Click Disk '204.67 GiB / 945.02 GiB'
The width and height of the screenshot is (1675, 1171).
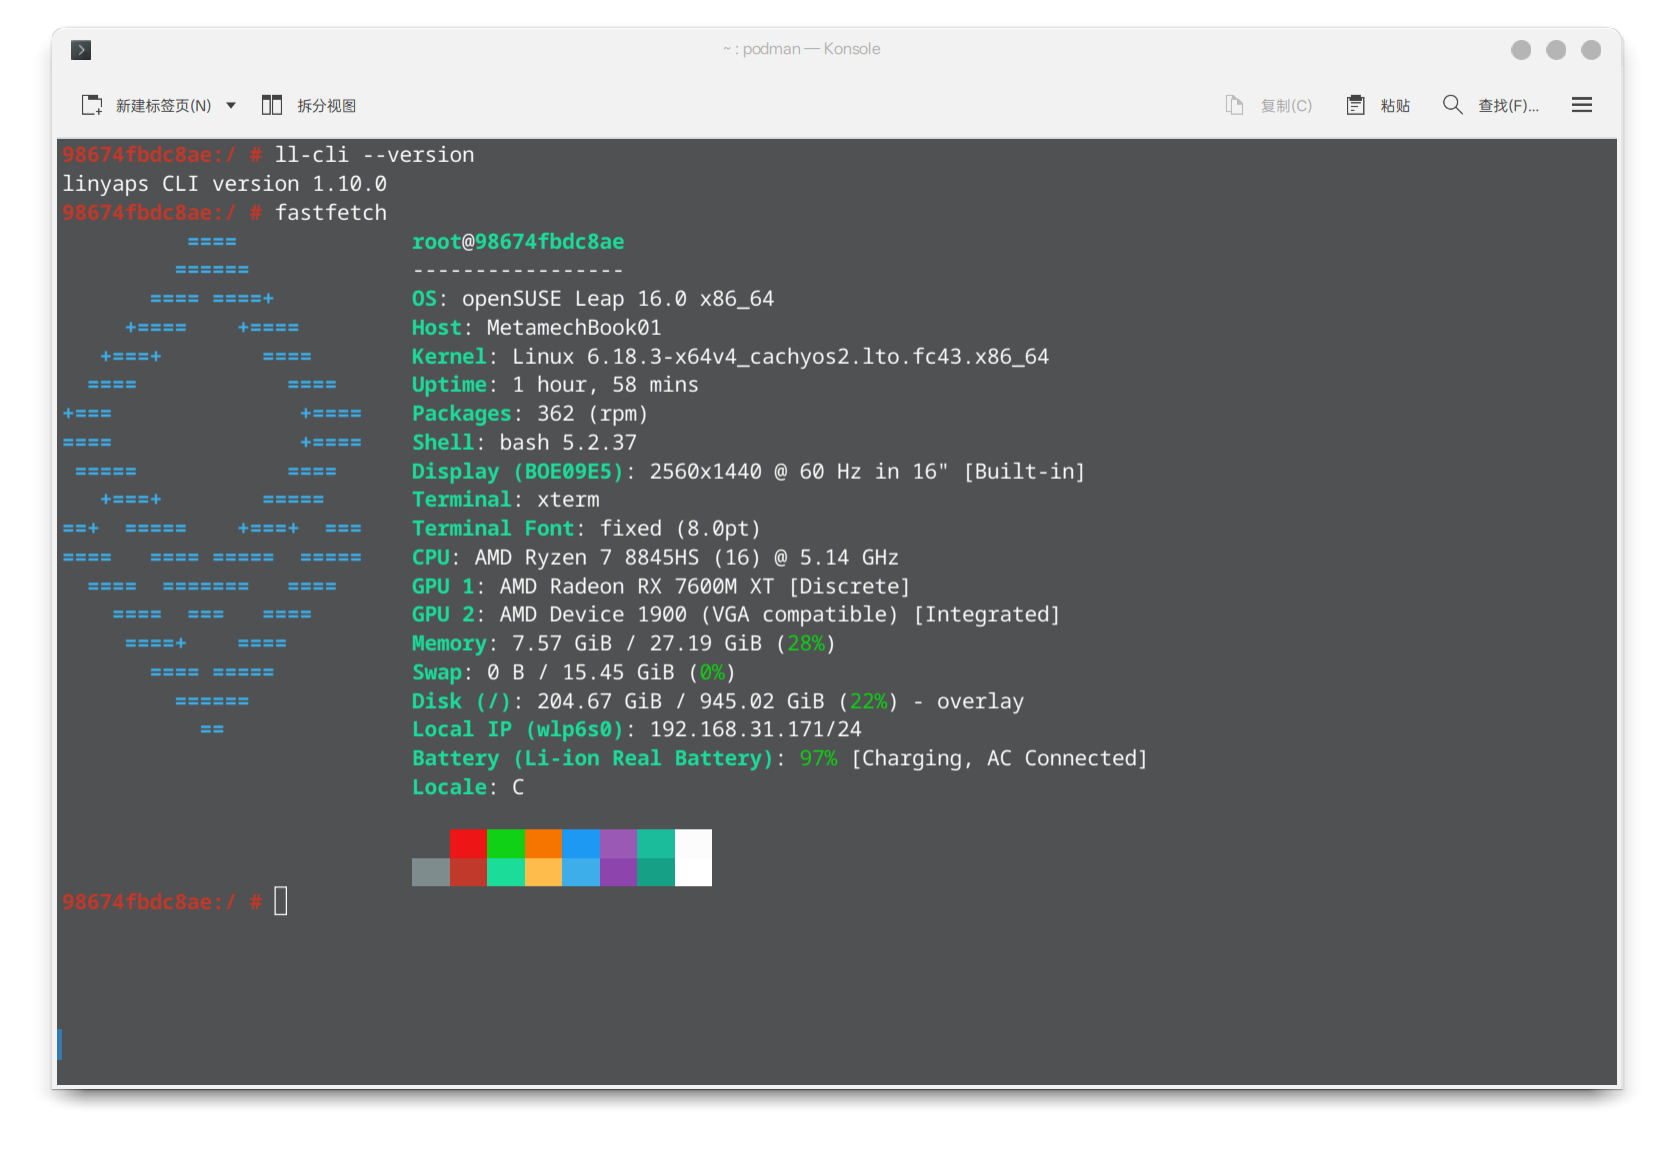(x=681, y=702)
